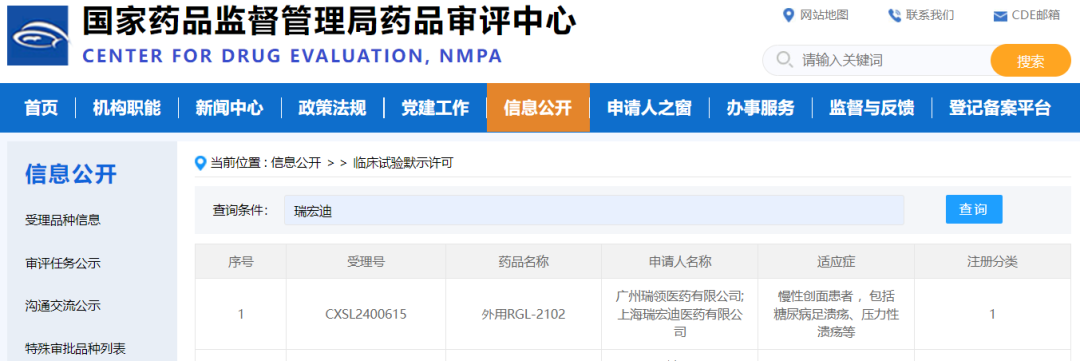Click the contact us phone icon

tap(894, 15)
